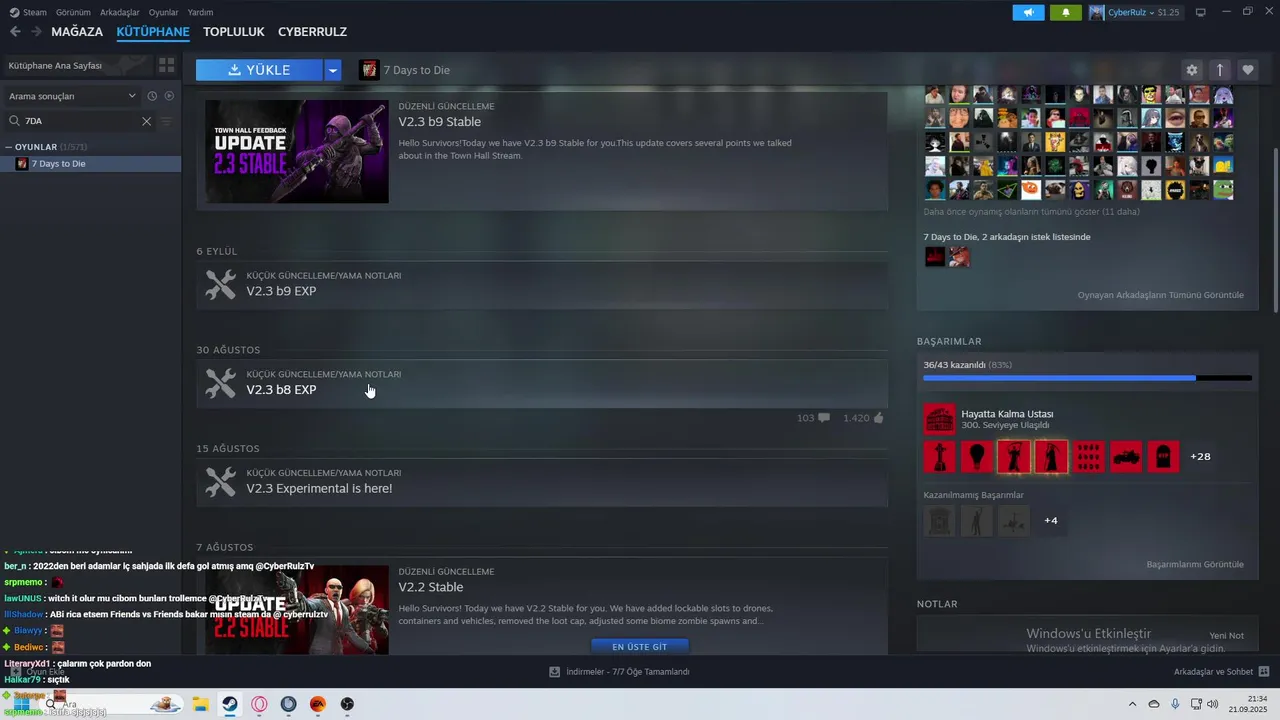Open Başarımlarımı Görüntüle link

click(1195, 564)
